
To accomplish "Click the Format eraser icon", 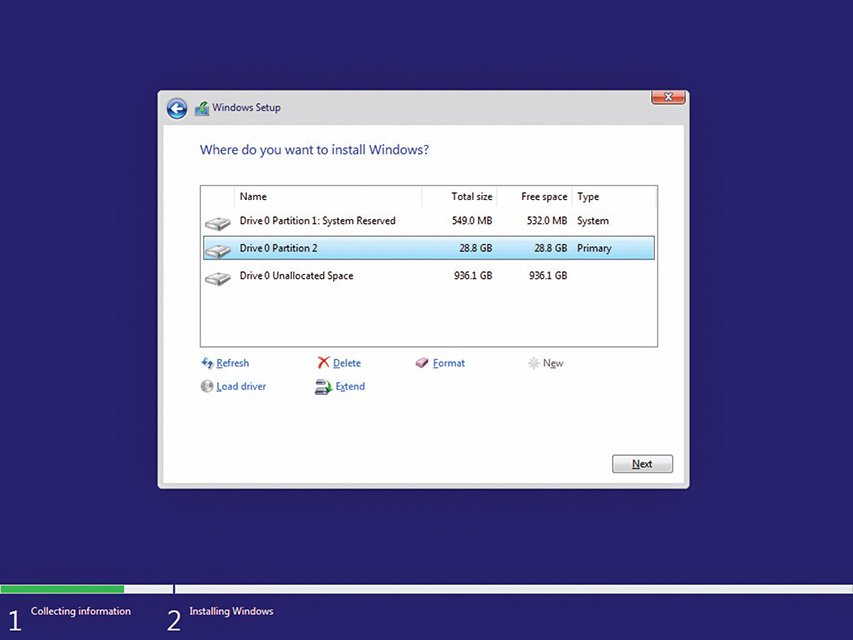I will click(422, 363).
